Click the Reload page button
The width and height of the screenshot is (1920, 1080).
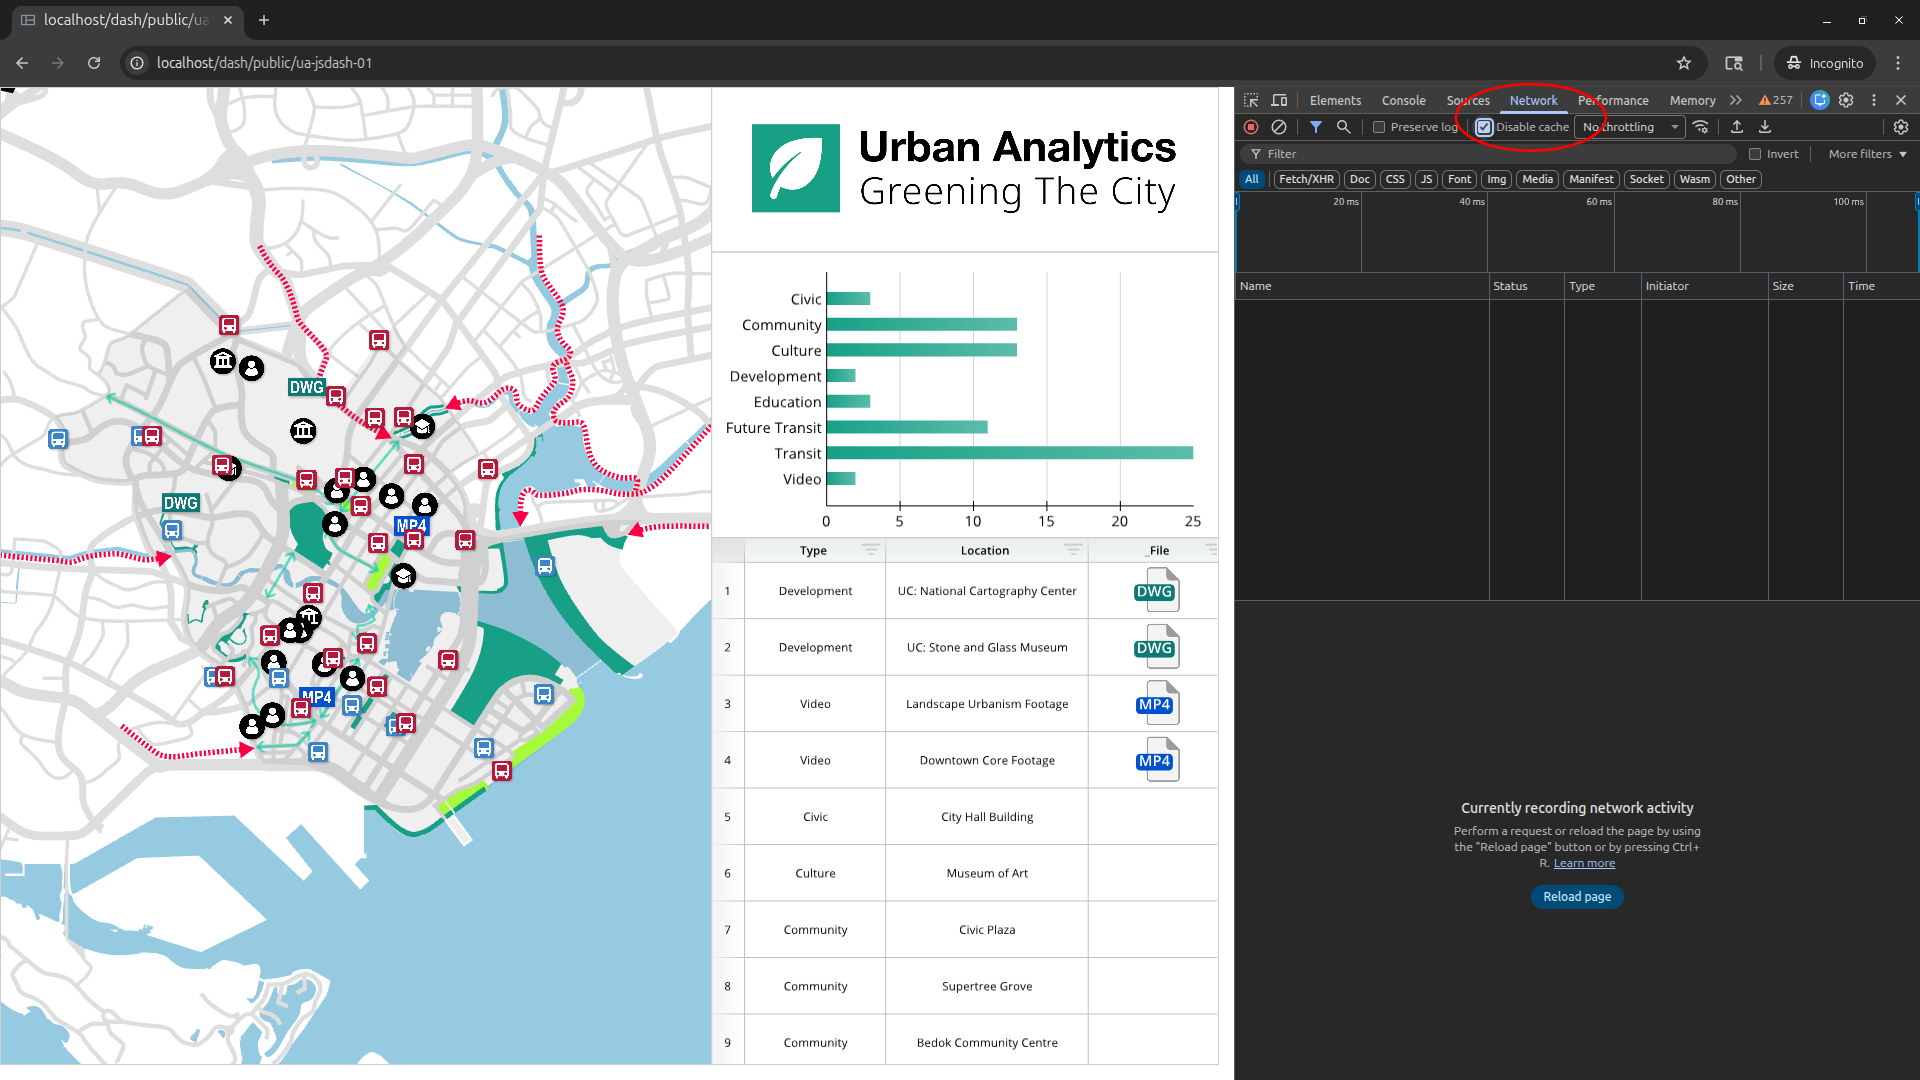click(1576, 897)
